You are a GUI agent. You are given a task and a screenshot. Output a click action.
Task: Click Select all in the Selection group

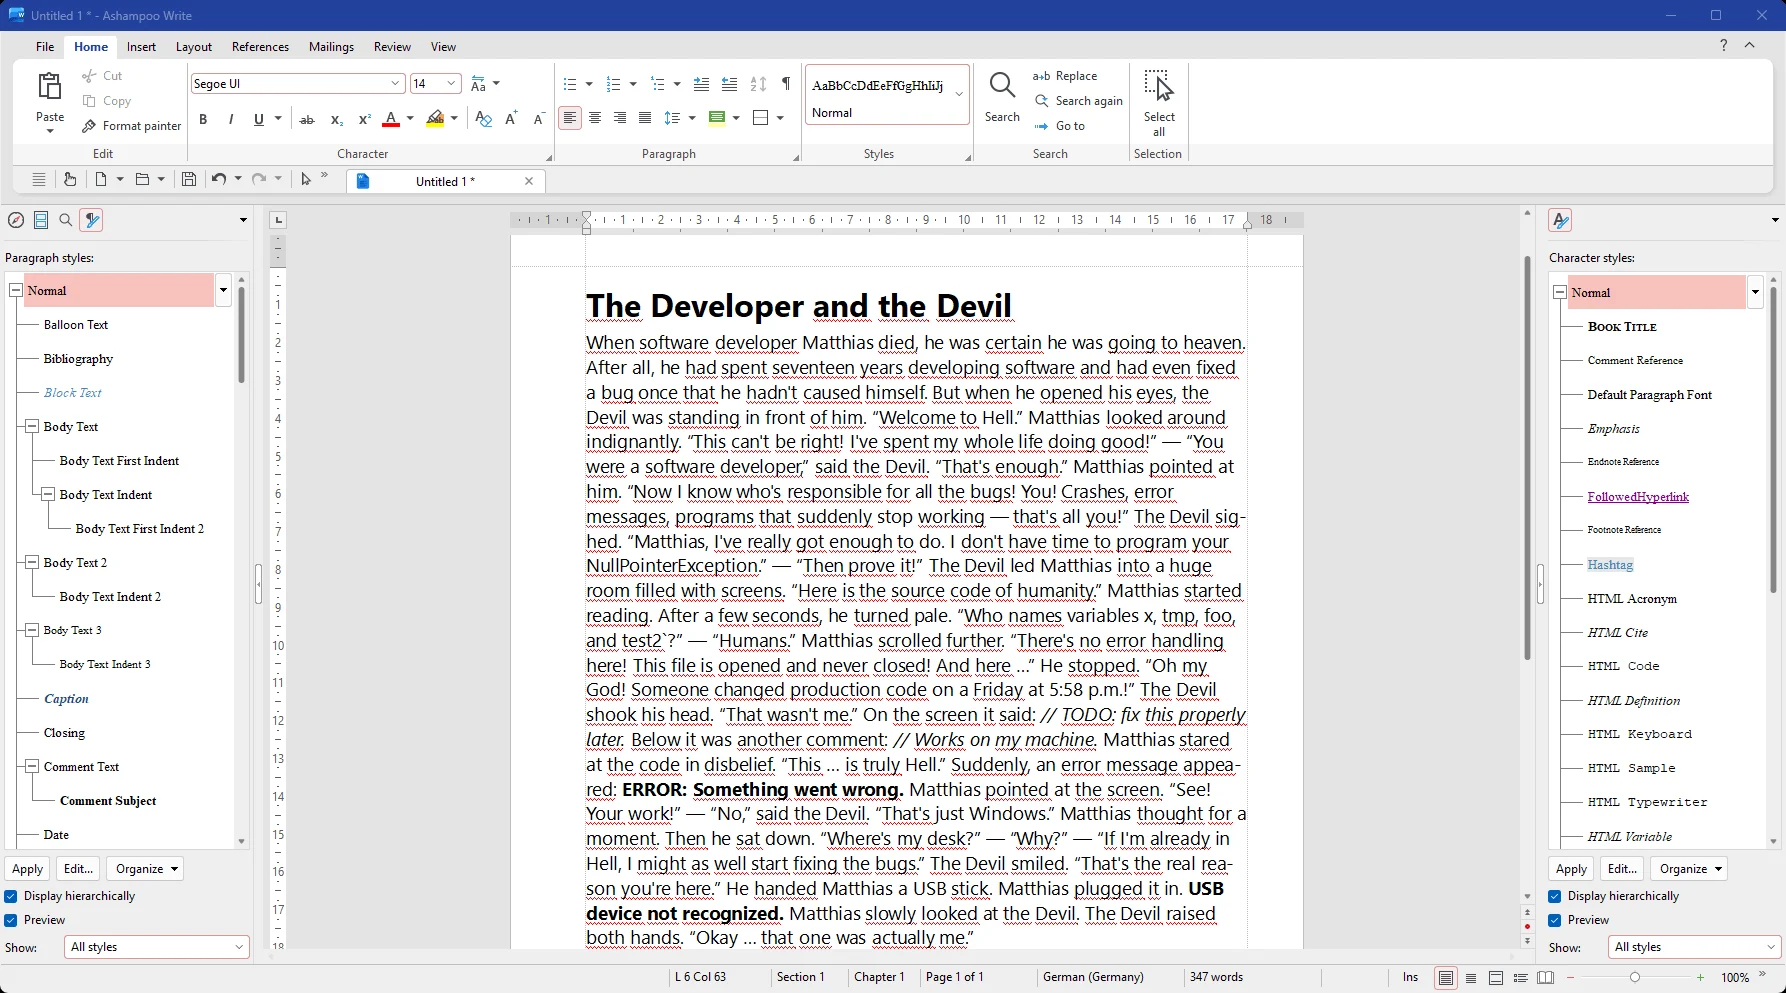pyautogui.click(x=1159, y=102)
